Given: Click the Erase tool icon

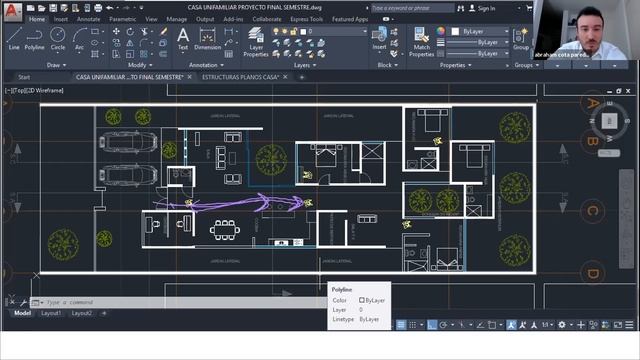Looking at the screenshot, I should tap(163, 32).
